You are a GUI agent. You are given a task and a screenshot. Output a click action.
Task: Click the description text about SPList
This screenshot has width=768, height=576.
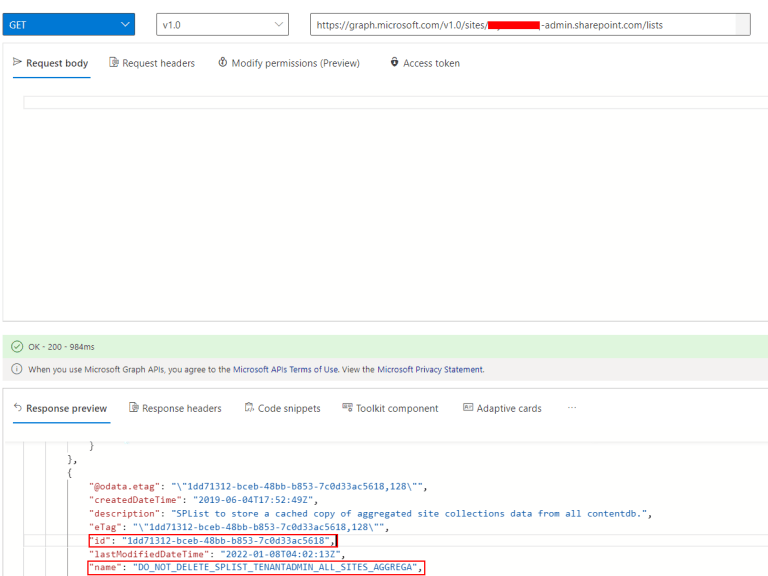[x=409, y=513]
